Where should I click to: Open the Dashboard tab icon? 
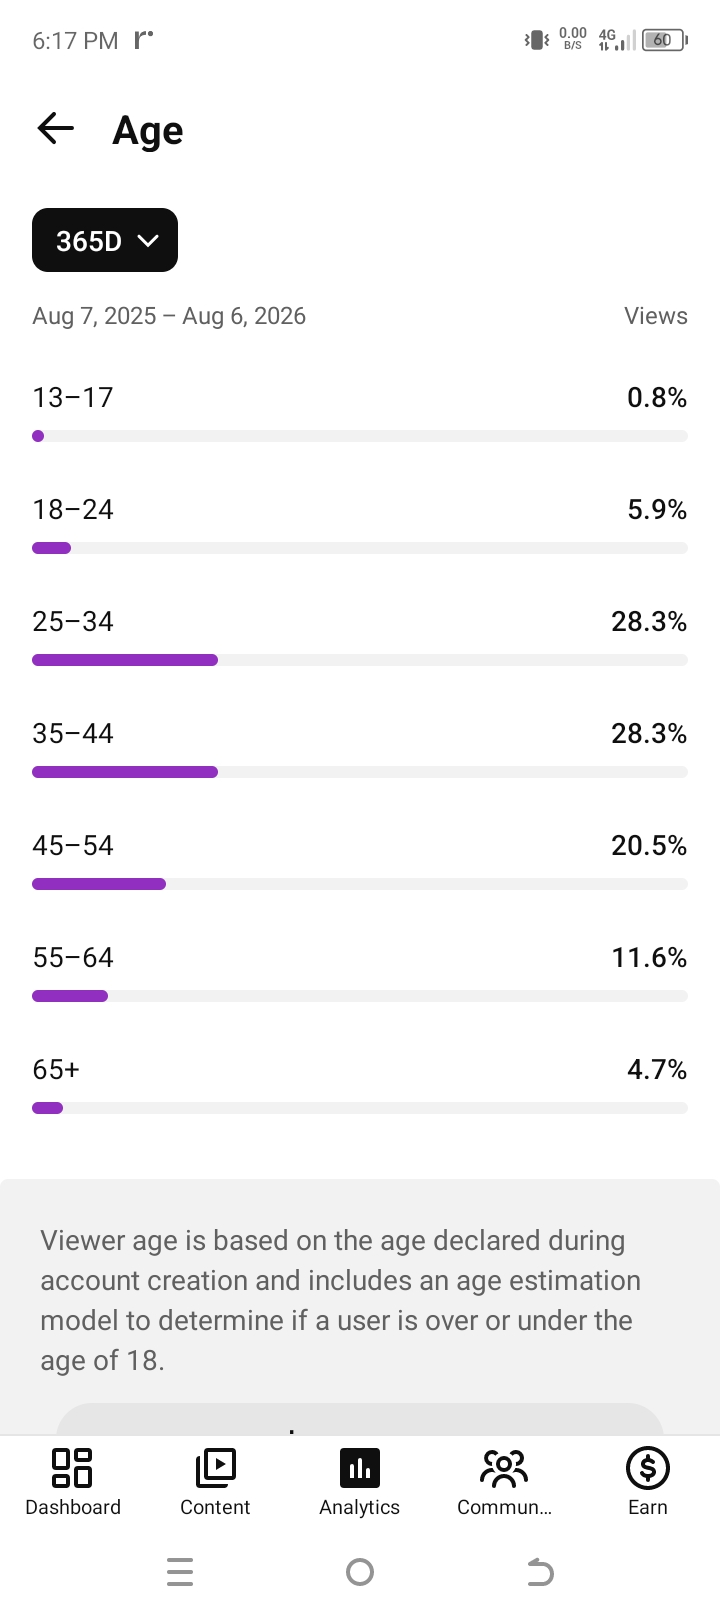pyautogui.click(x=72, y=1468)
